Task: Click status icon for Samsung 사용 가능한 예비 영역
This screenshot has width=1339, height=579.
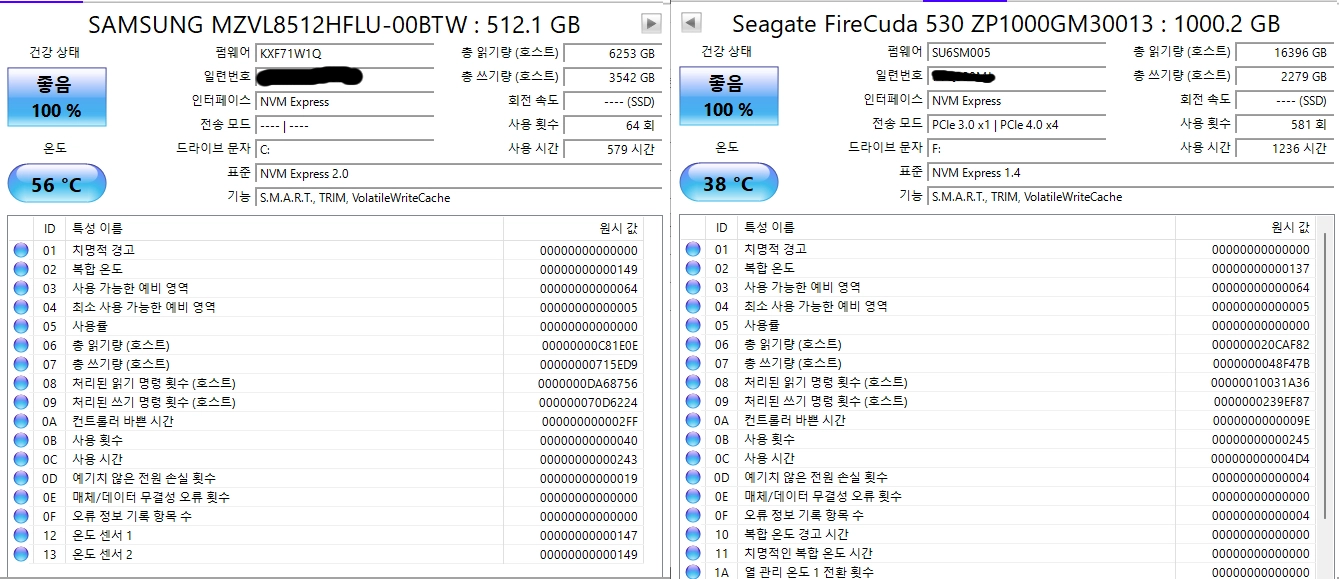Action: pos(21,288)
